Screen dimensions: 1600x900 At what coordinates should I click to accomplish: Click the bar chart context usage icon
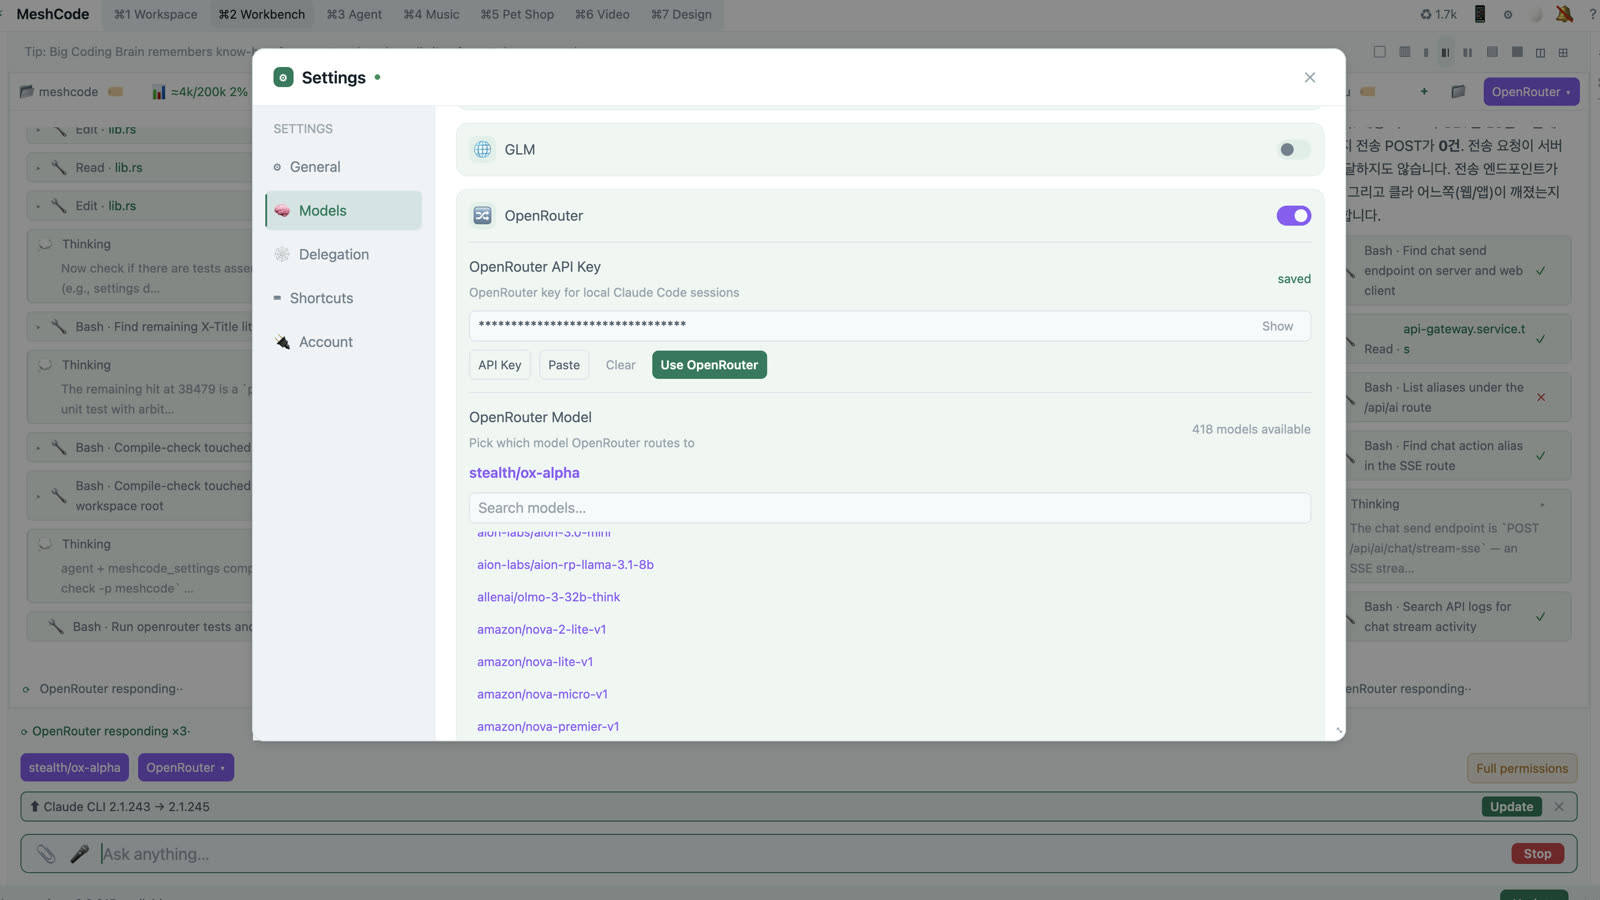pyautogui.click(x=159, y=92)
